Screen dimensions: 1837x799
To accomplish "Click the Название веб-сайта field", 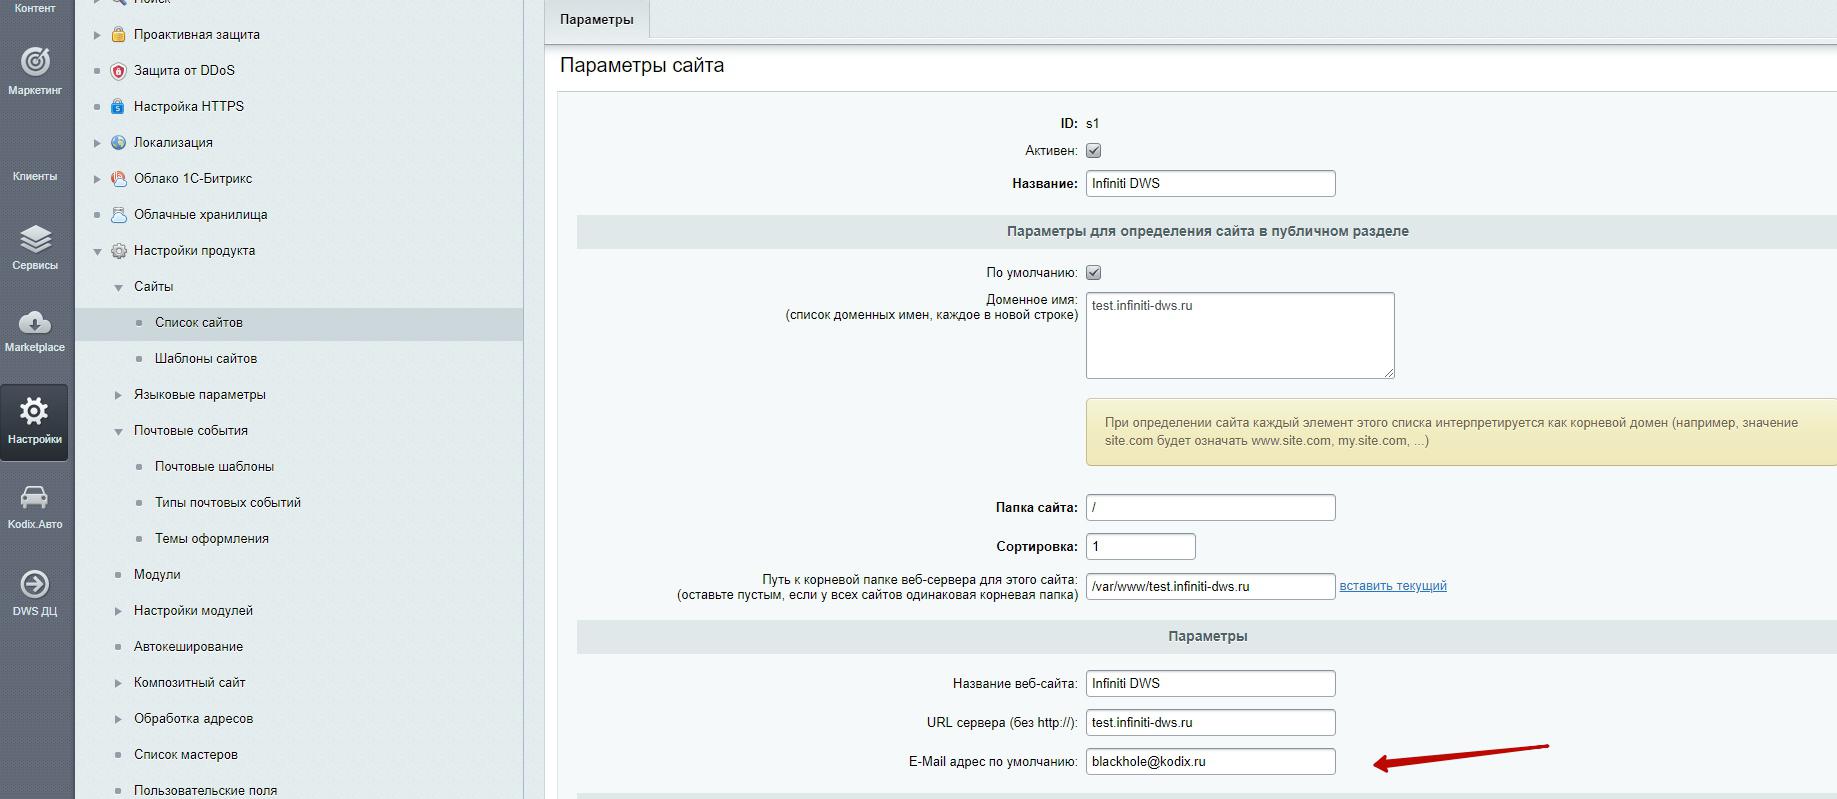I will tap(1210, 683).
